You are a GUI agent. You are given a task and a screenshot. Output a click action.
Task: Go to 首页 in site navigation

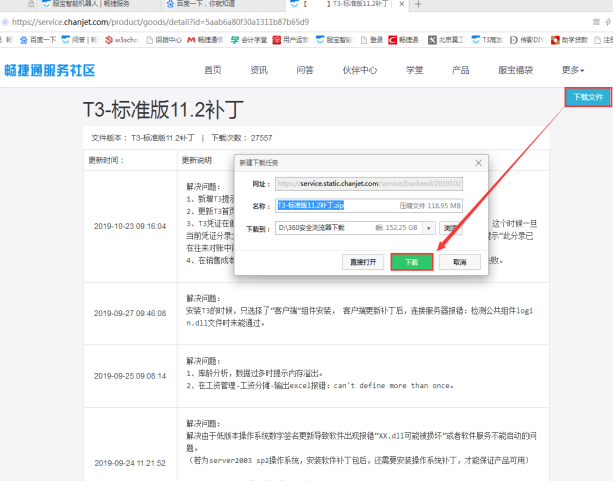[213, 70]
